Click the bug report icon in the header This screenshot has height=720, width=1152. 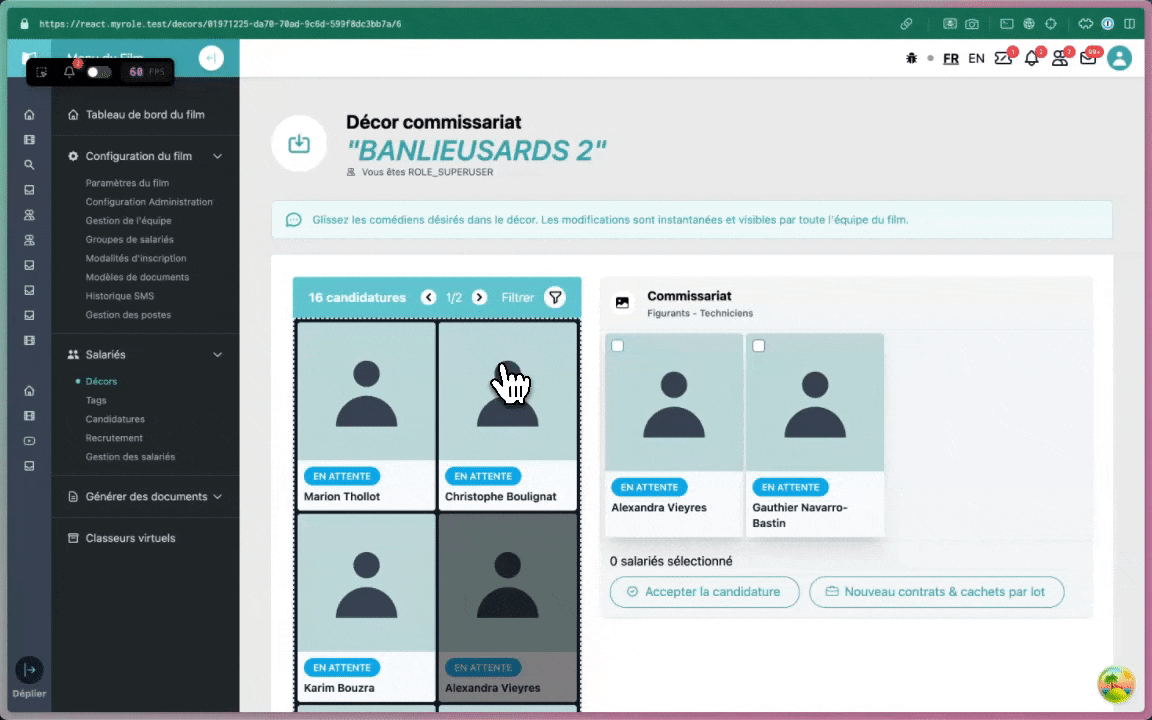911,58
